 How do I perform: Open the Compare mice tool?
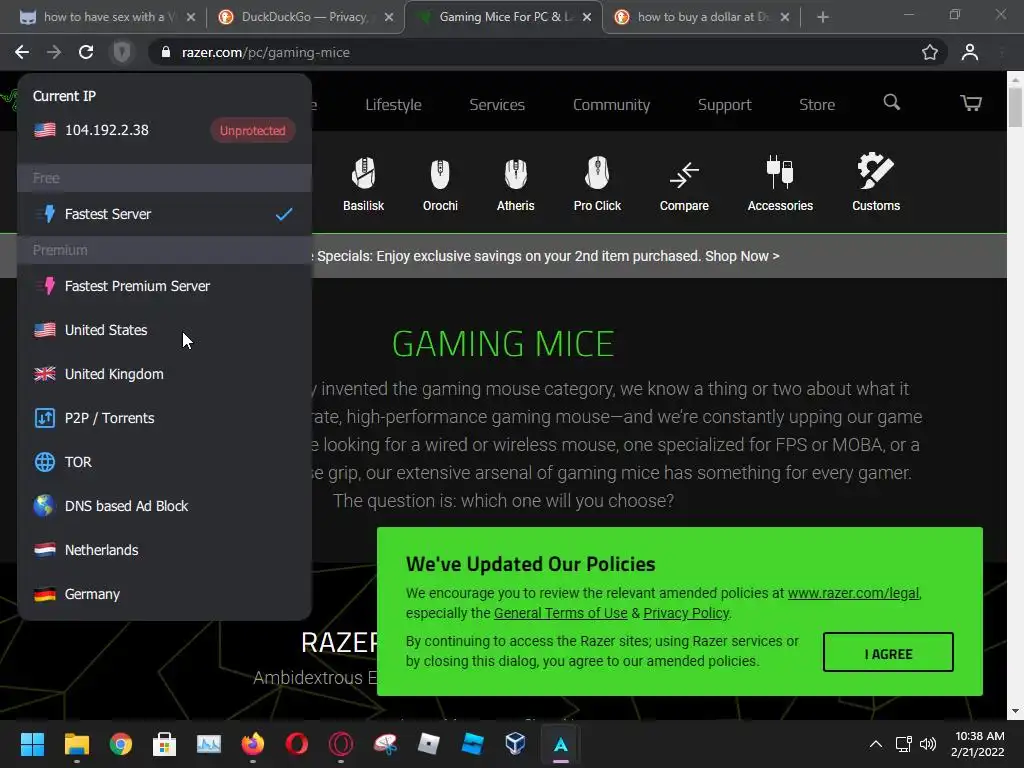pos(684,186)
